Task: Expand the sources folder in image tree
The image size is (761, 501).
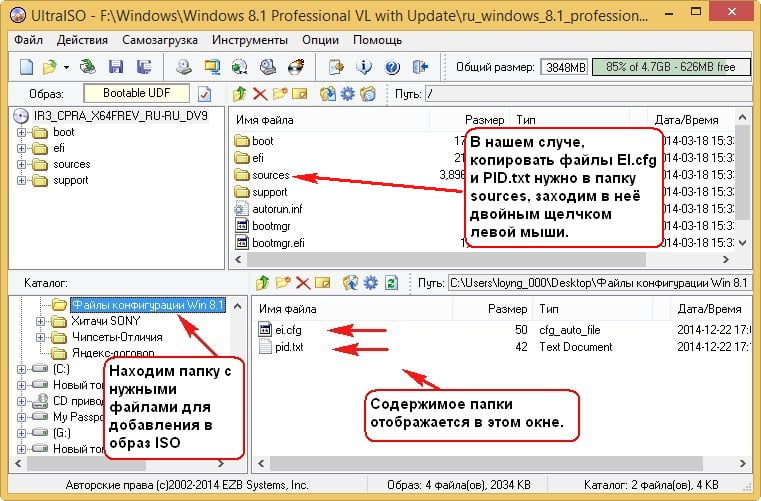Action: [x=22, y=164]
